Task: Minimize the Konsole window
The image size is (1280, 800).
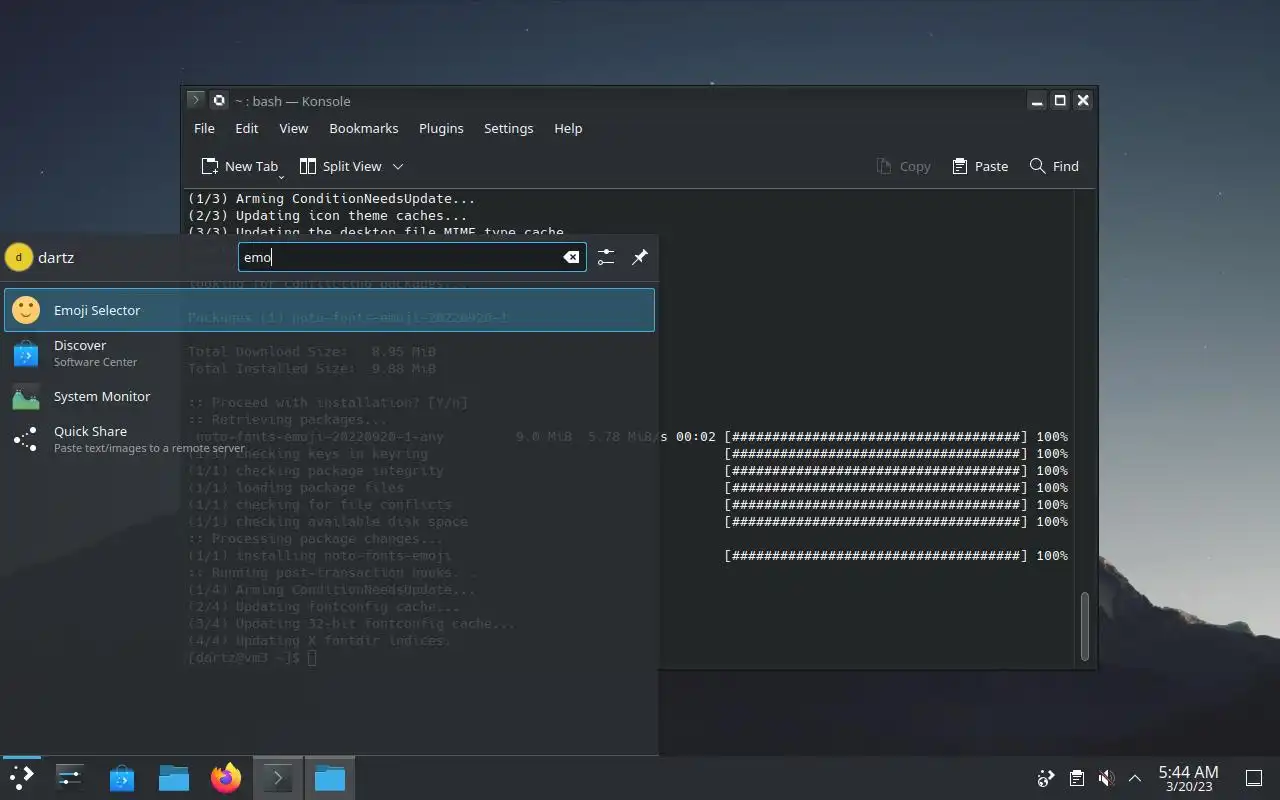Action: (1038, 100)
